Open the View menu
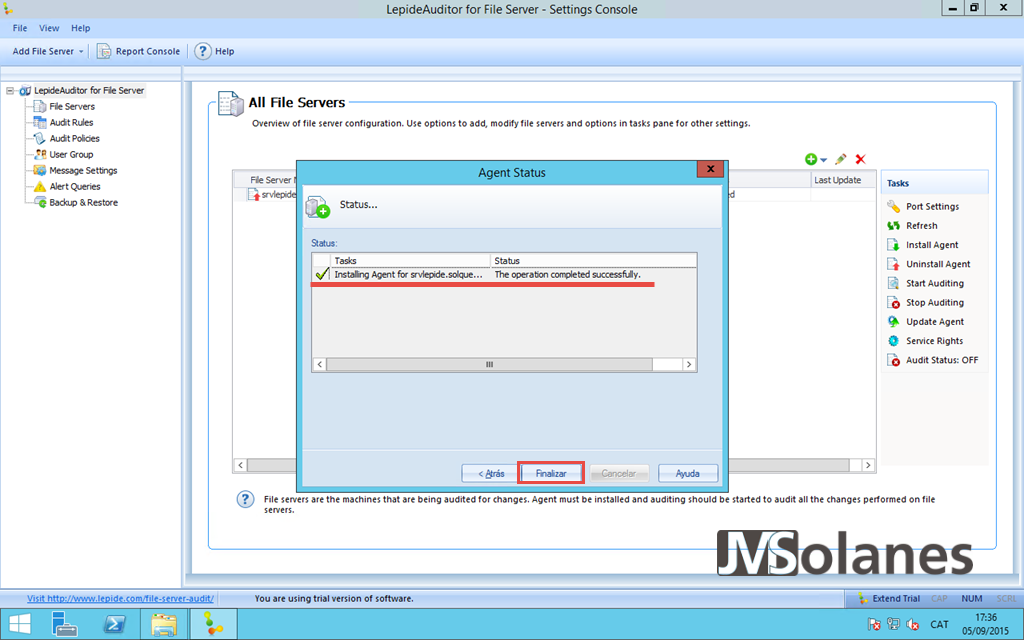Image resolution: width=1024 pixels, height=640 pixels. 49,28
